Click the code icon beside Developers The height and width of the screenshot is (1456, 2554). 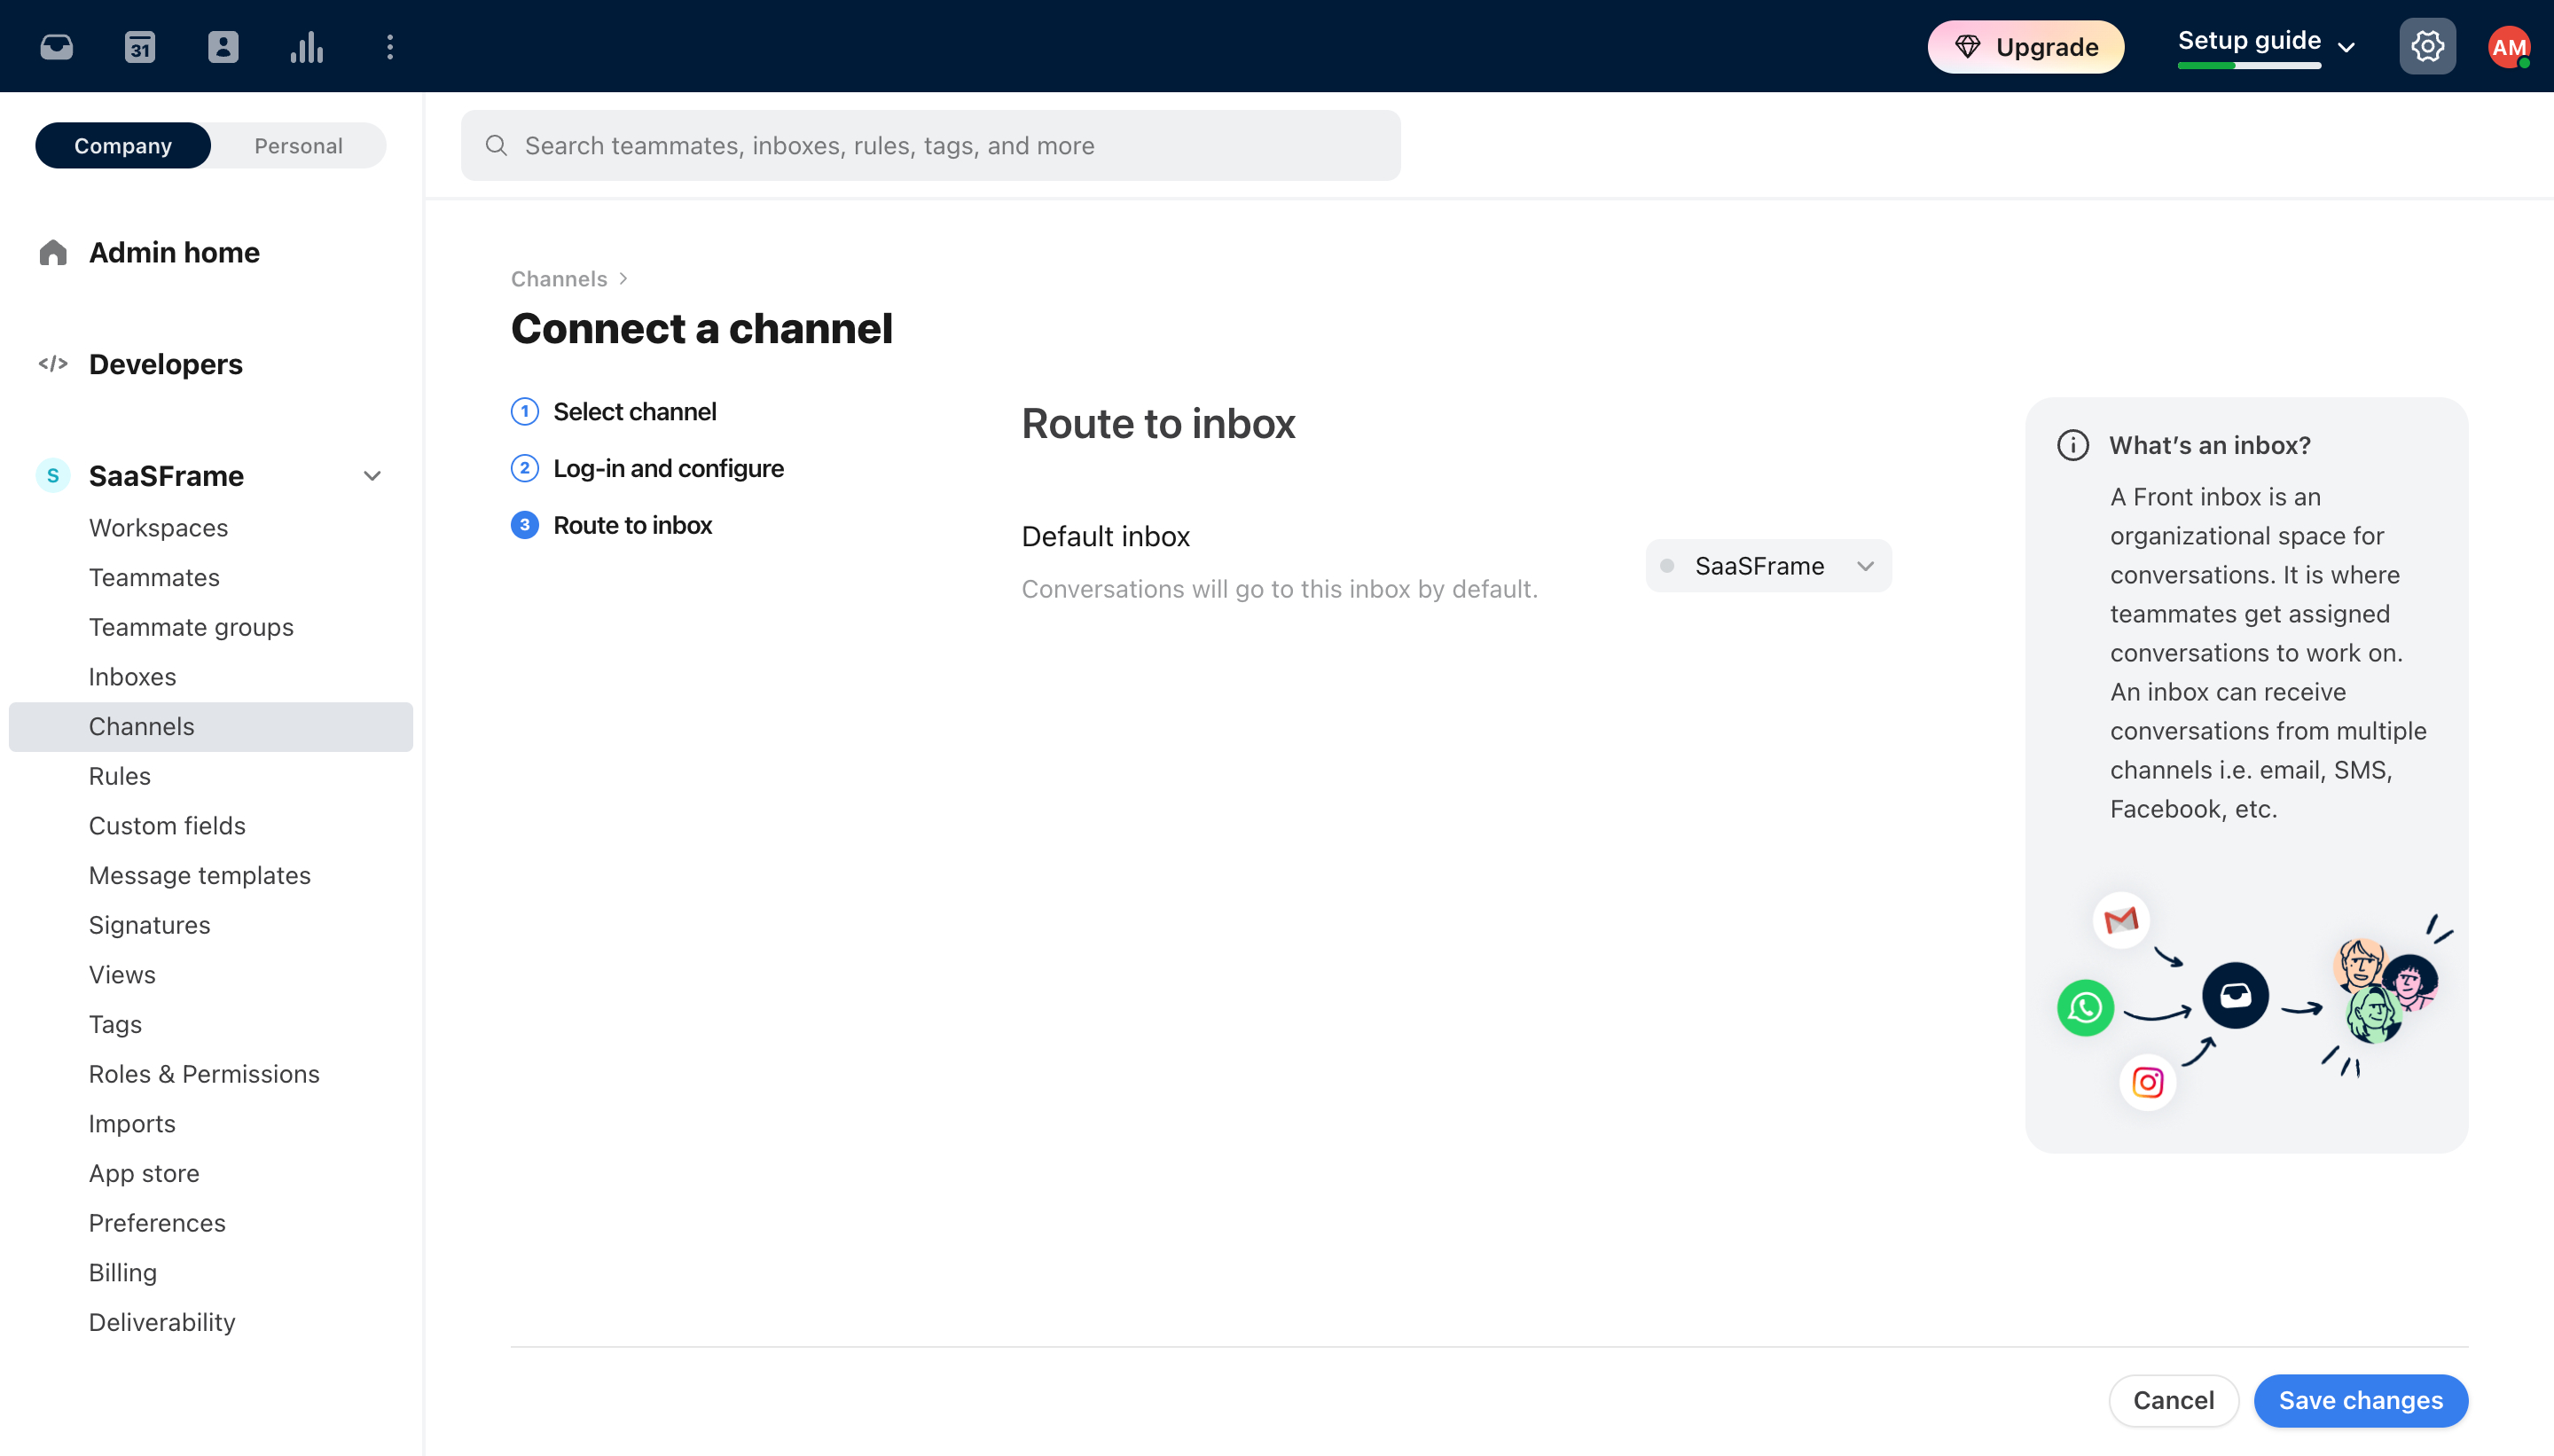pos(53,364)
